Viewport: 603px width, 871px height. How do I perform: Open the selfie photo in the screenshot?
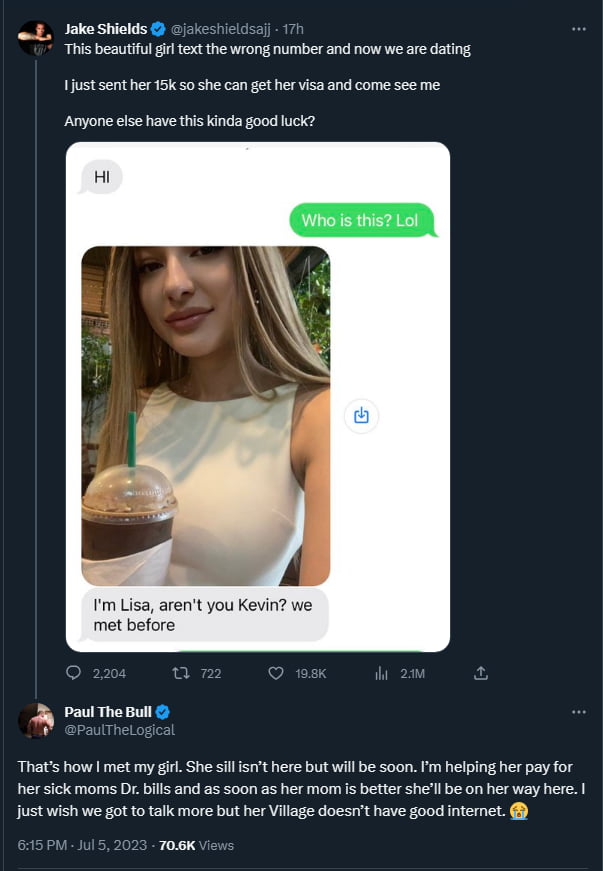pyautogui.click(x=205, y=415)
